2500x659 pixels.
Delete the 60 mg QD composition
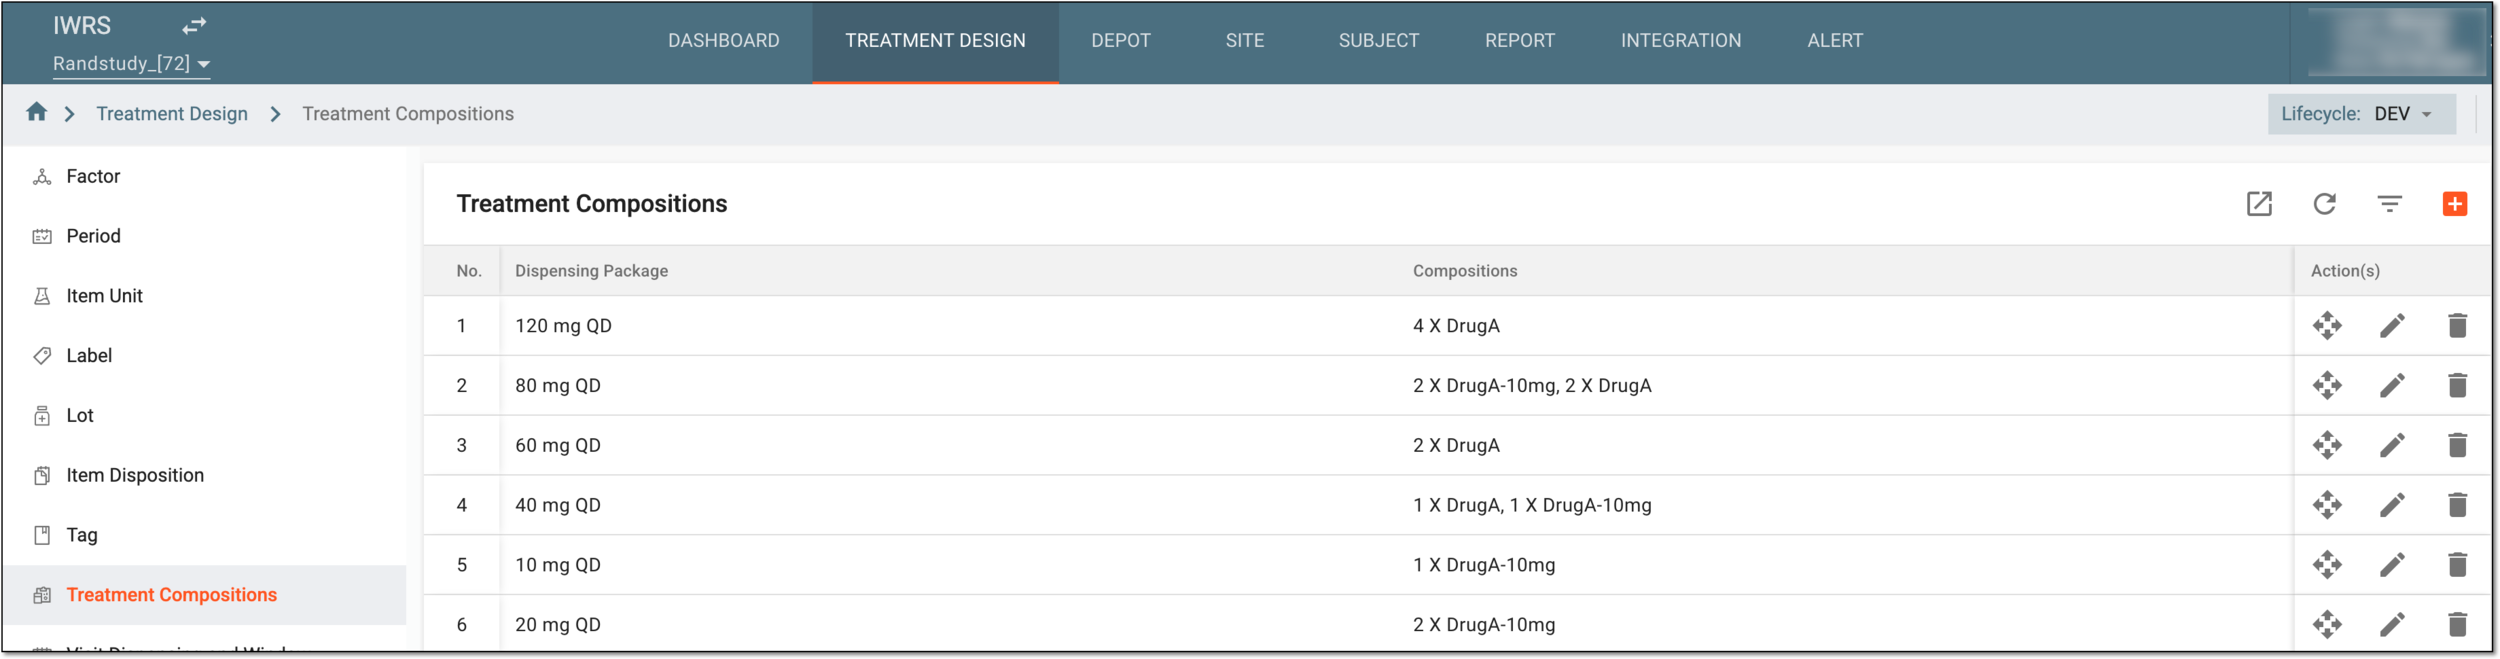point(2457,445)
